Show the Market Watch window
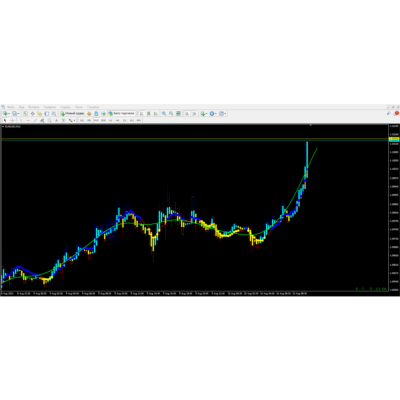Image resolution: width=400 pixels, height=400 pixels. point(25,114)
